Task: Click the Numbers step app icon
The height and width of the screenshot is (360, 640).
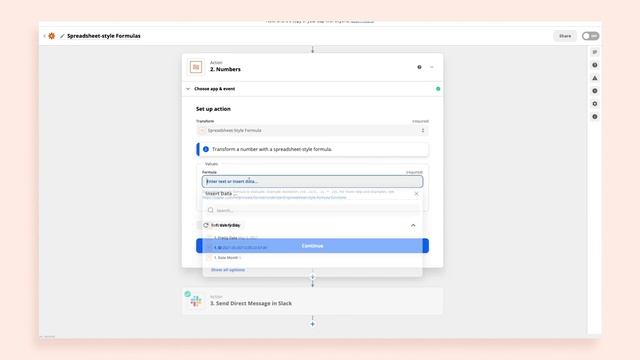Action: coord(196,67)
